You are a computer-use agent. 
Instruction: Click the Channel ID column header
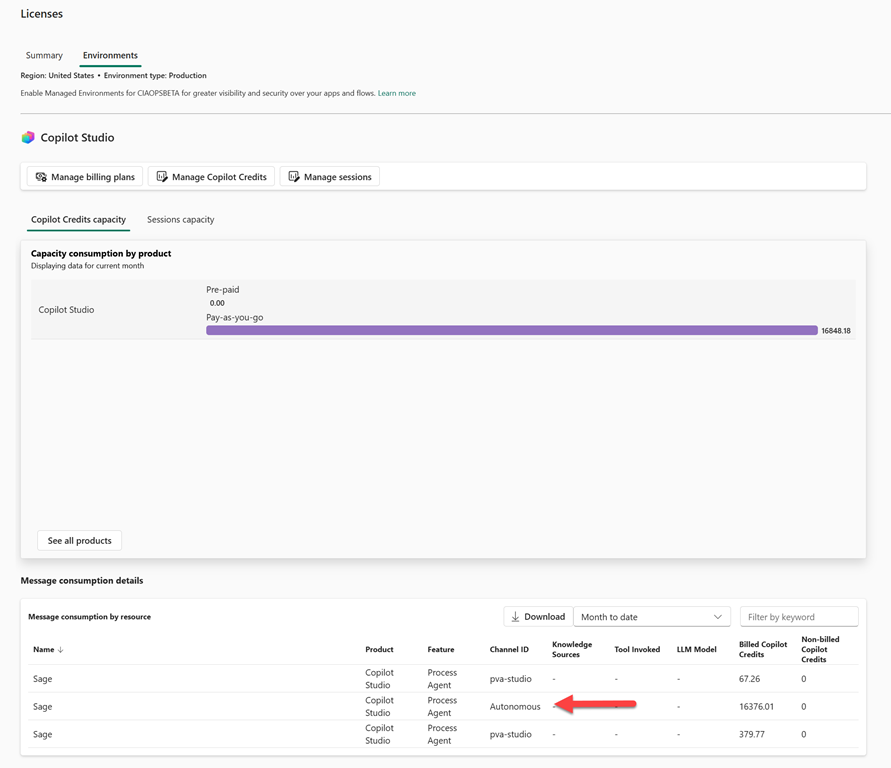(509, 649)
